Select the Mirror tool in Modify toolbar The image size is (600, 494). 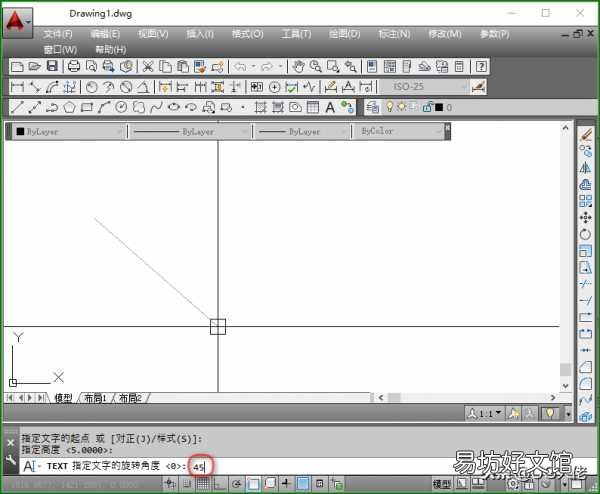coord(585,168)
